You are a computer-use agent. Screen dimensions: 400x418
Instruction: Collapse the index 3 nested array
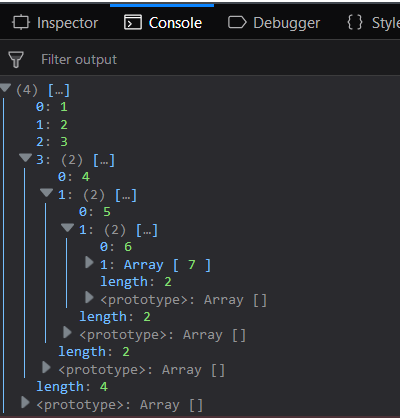coord(25,157)
